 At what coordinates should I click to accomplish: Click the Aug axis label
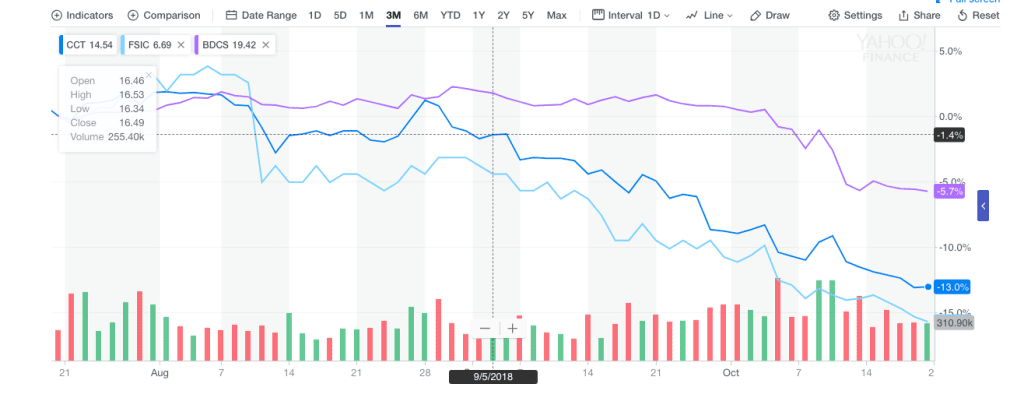click(160, 373)
